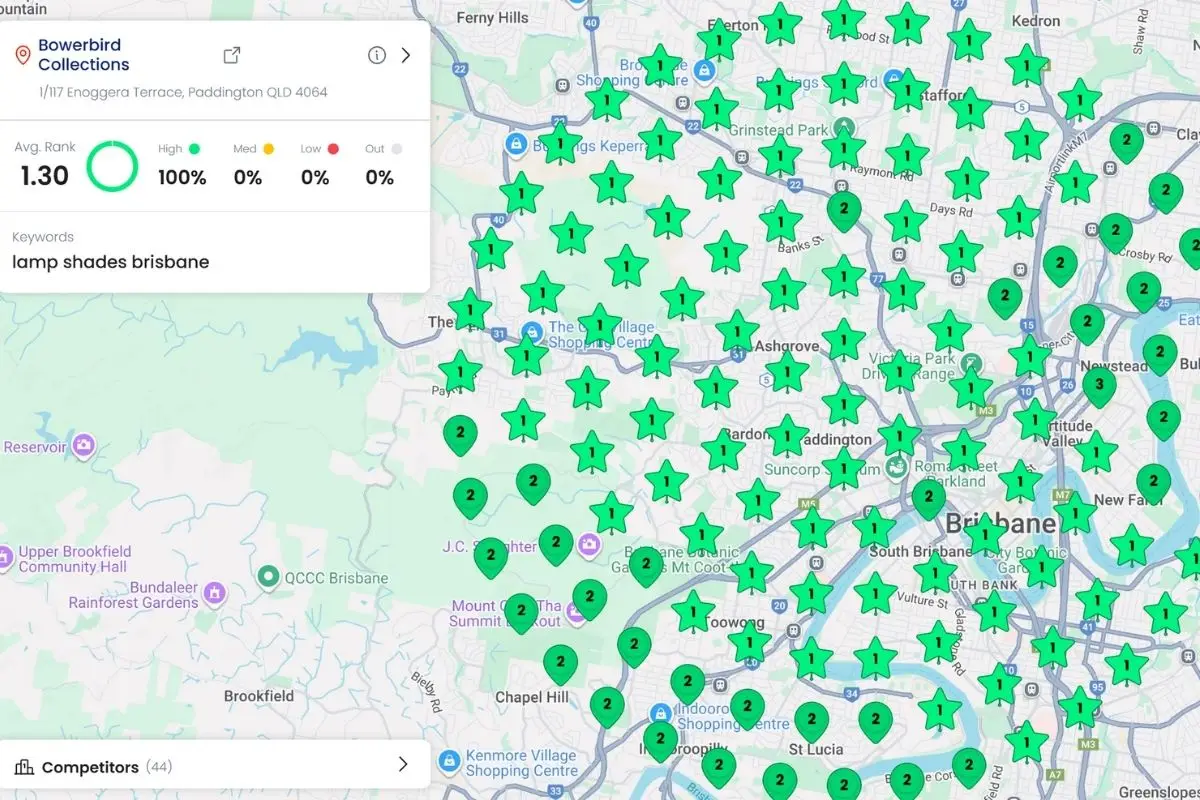Viewport: 1200px width, 800px height.
Task: Click the Bunnings Keperra shopping icon
Action: 516,145
